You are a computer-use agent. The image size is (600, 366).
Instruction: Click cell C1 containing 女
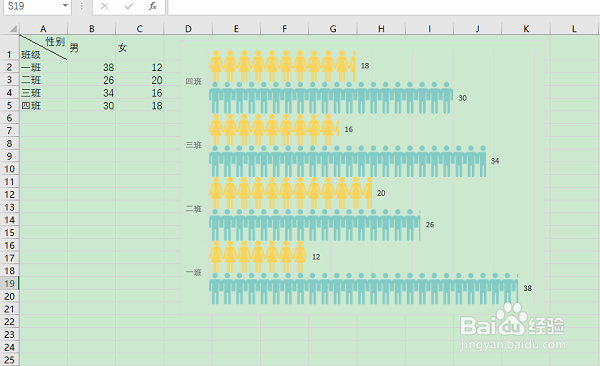point(140,47)
